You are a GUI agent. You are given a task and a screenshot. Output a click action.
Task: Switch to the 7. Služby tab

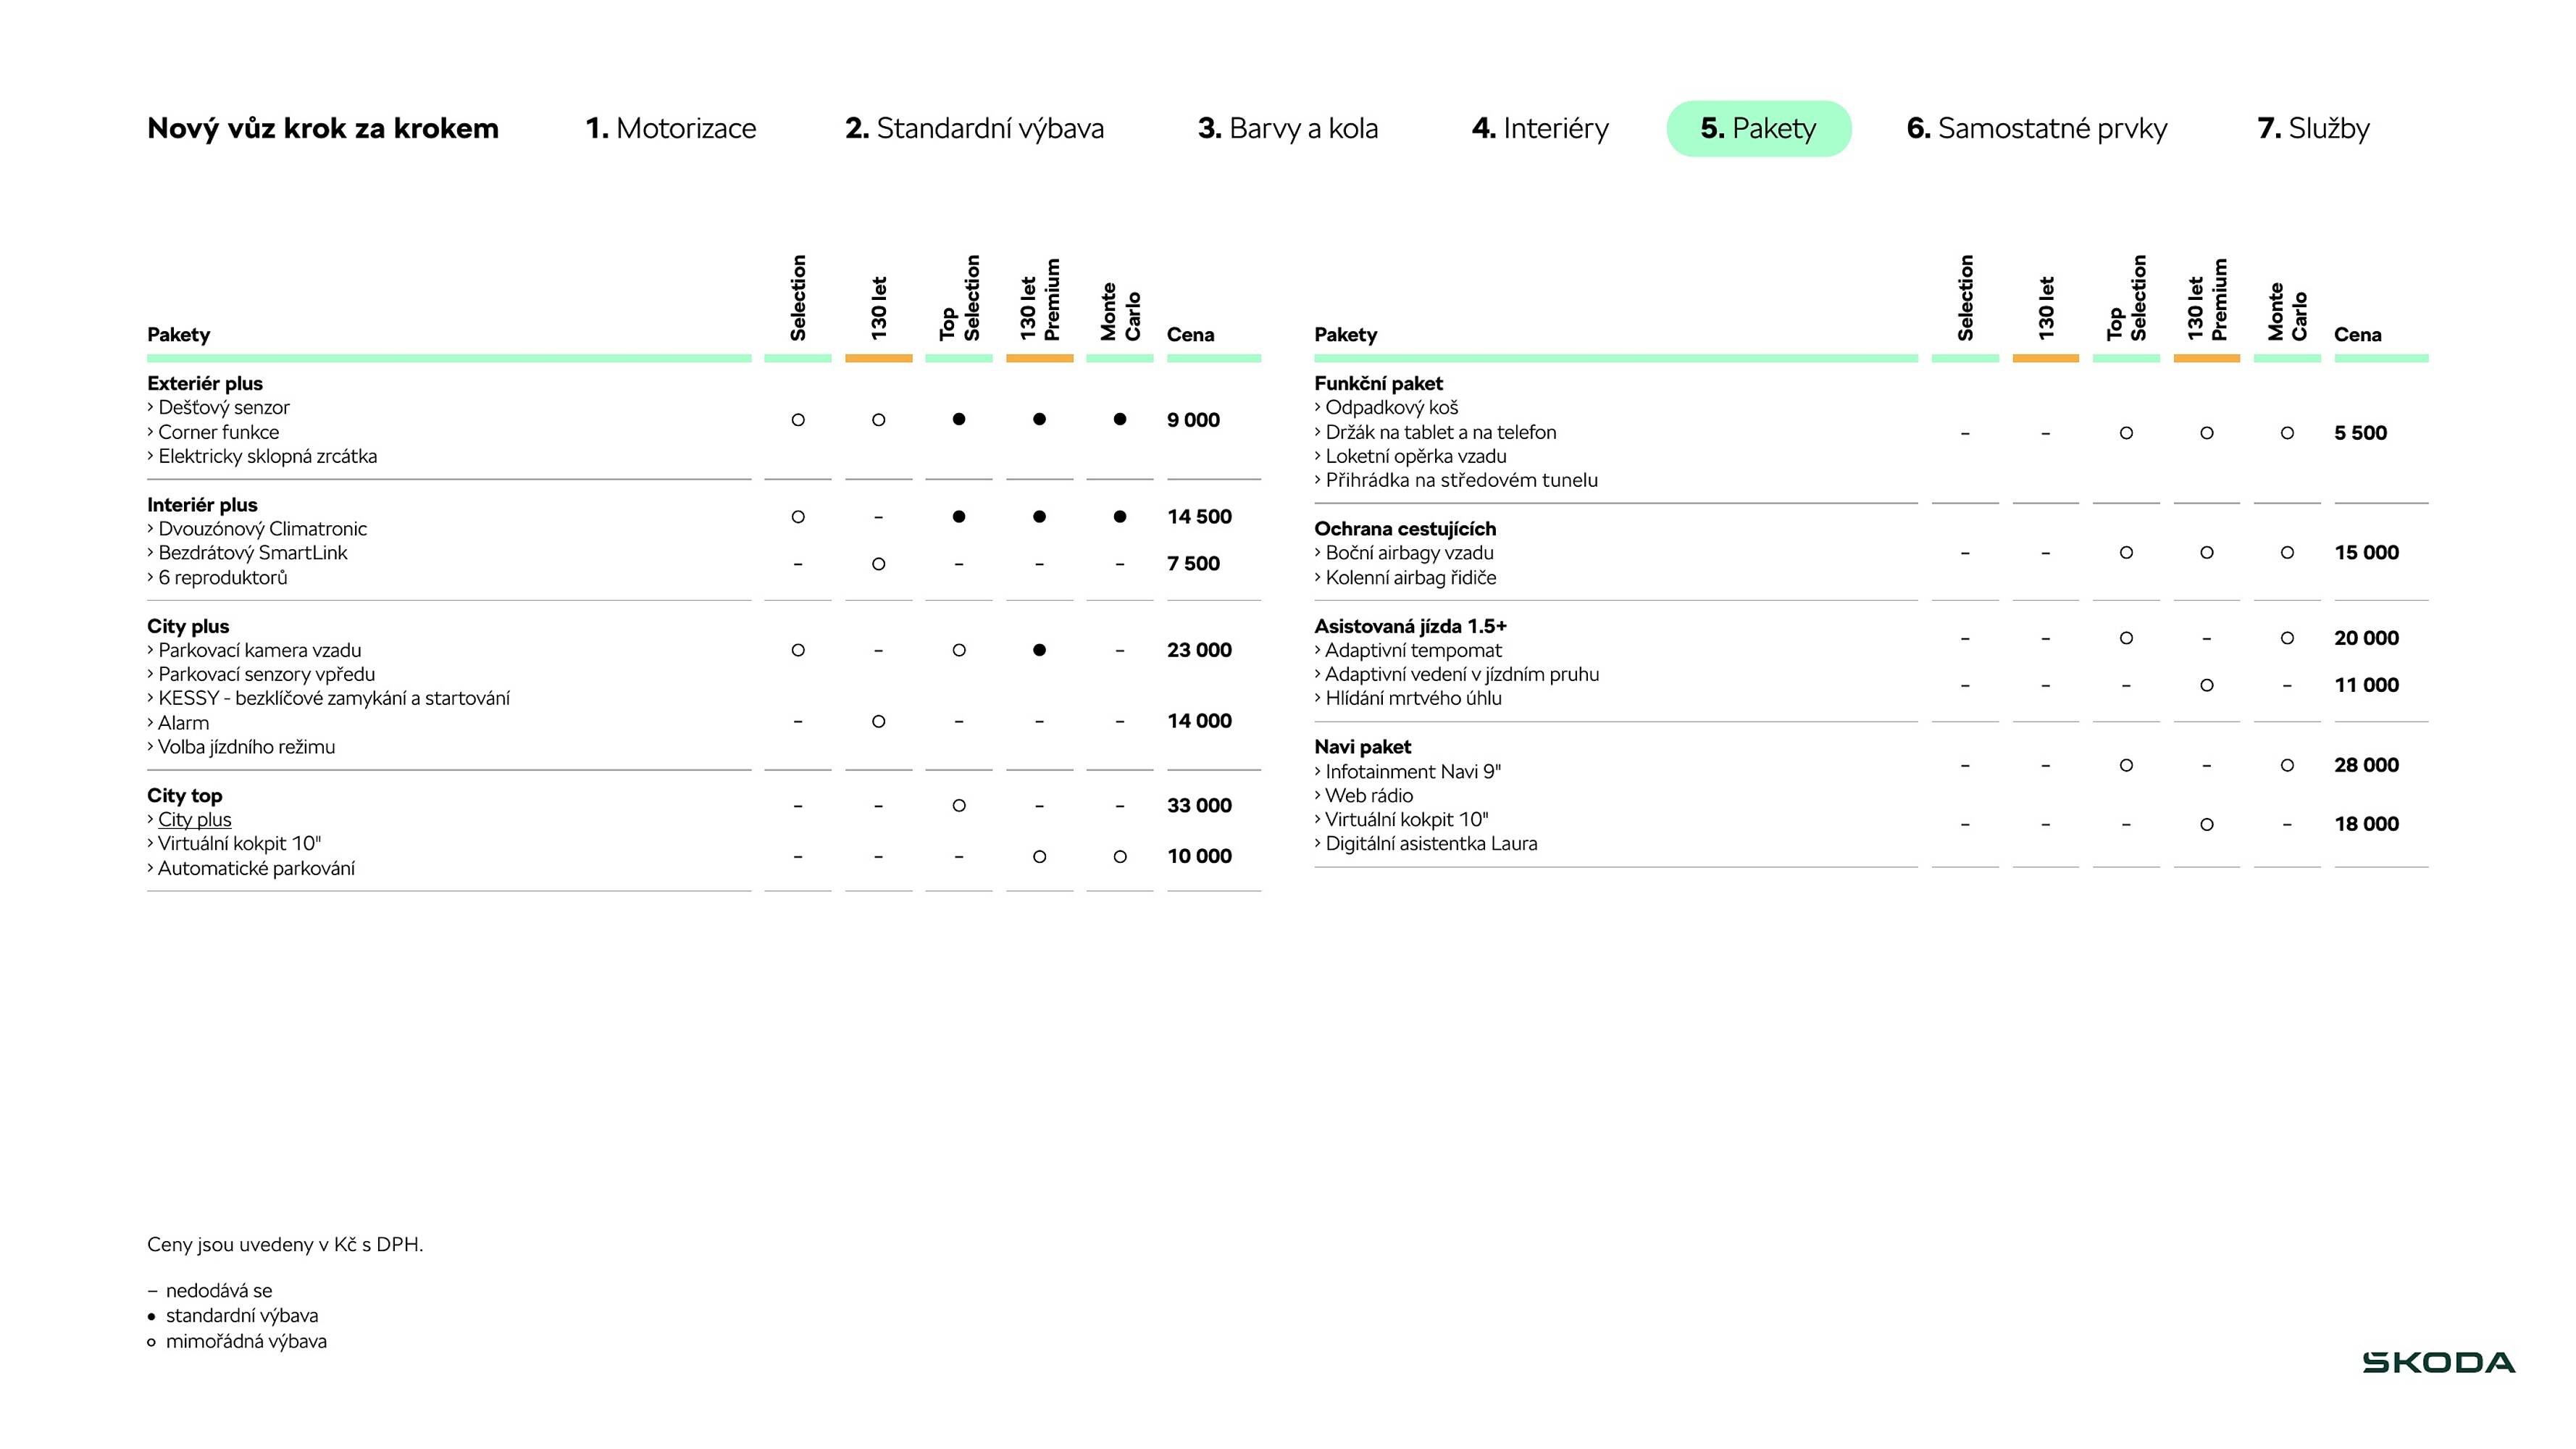2313,128
